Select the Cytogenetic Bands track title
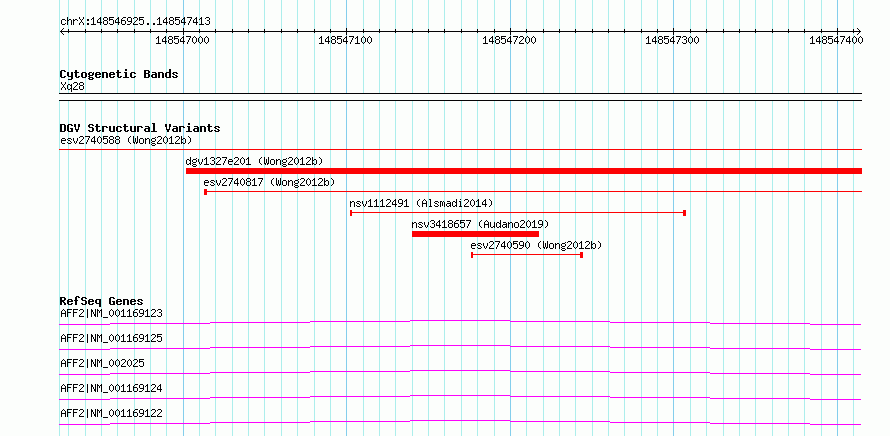890x436 pixels. tap(119, 74)
